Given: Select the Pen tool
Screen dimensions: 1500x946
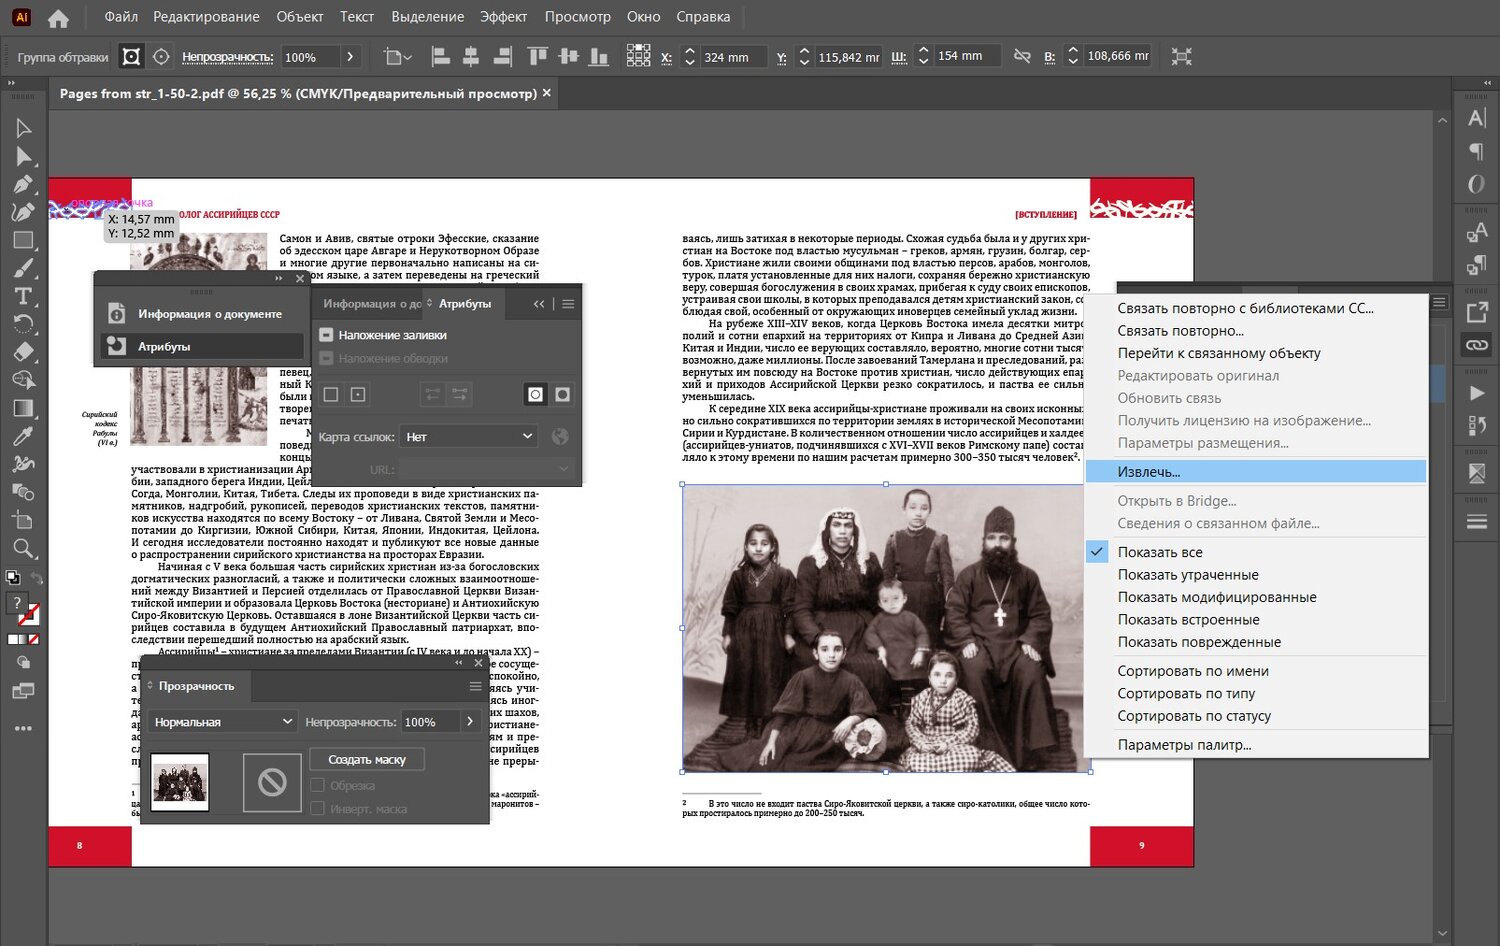Looking at the screenshot, I should tap(23, 184).
